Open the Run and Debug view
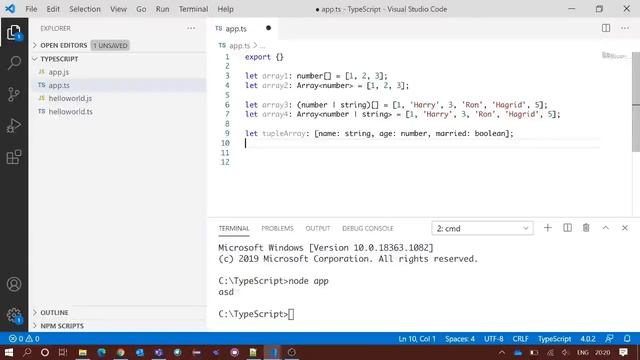 pyautogui.click(x=14, y=126)
